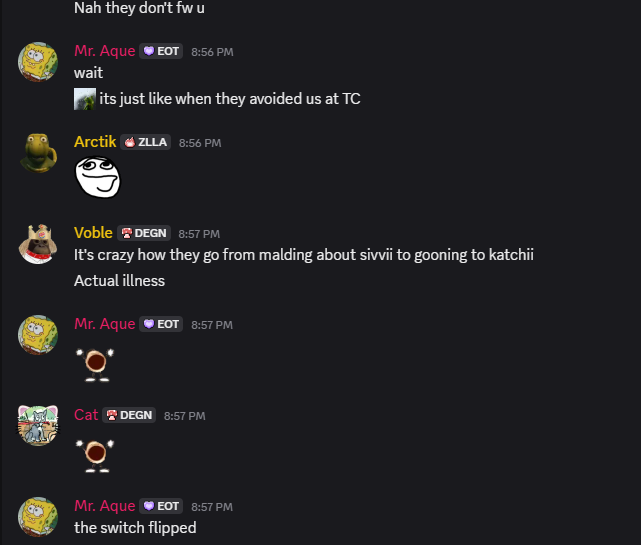Click the username Voble

93,233
